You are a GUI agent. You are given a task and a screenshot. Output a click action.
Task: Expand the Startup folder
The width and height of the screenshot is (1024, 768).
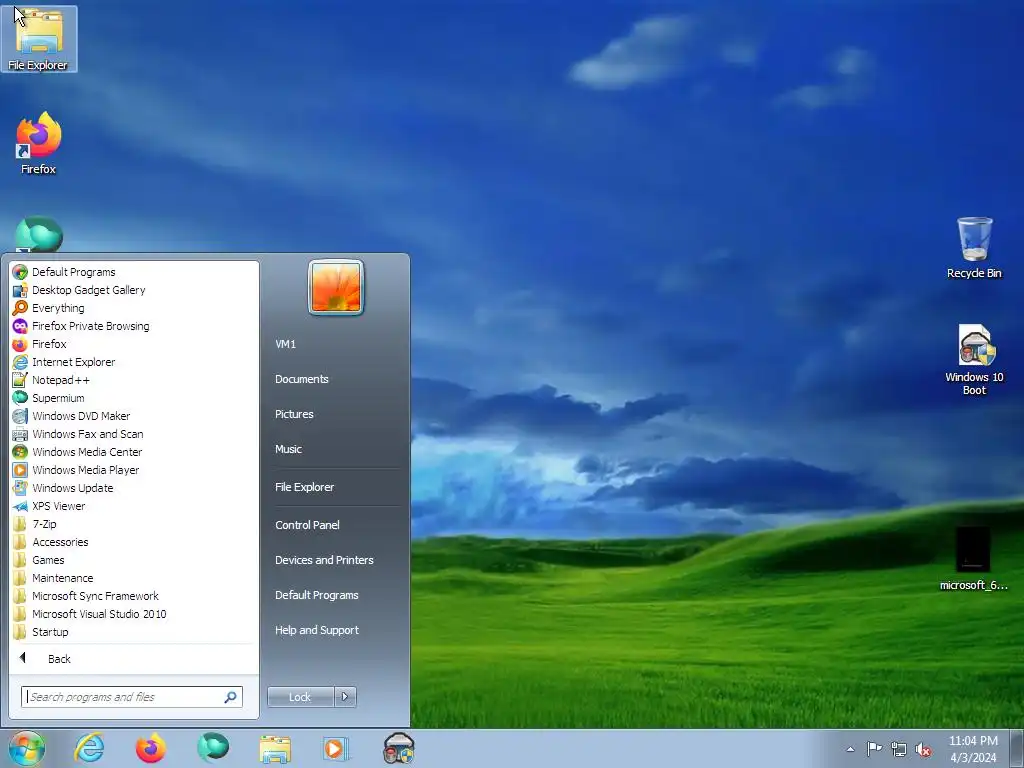(x=134, y=632)
